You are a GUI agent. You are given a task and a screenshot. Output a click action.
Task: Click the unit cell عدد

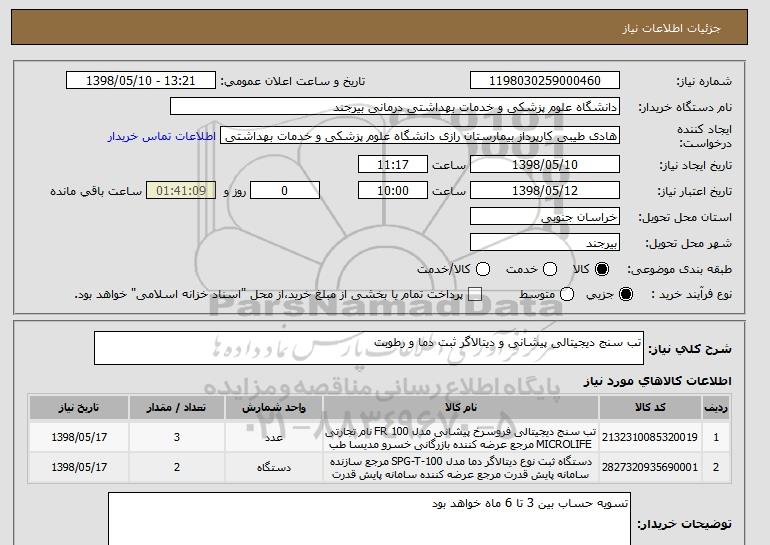point(274,437)
